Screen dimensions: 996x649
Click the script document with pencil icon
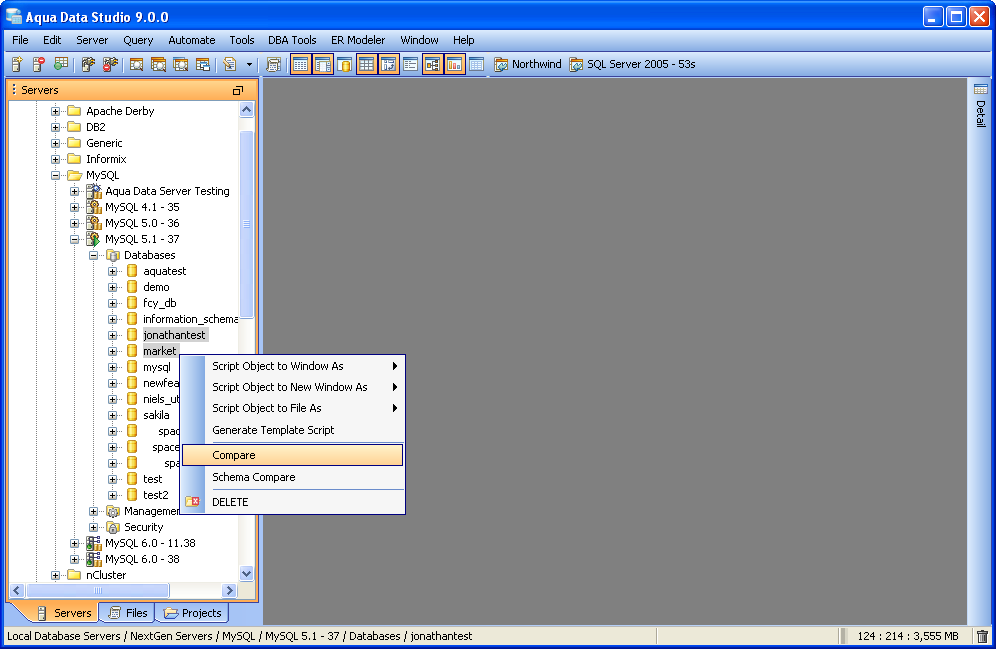(230, 64)
